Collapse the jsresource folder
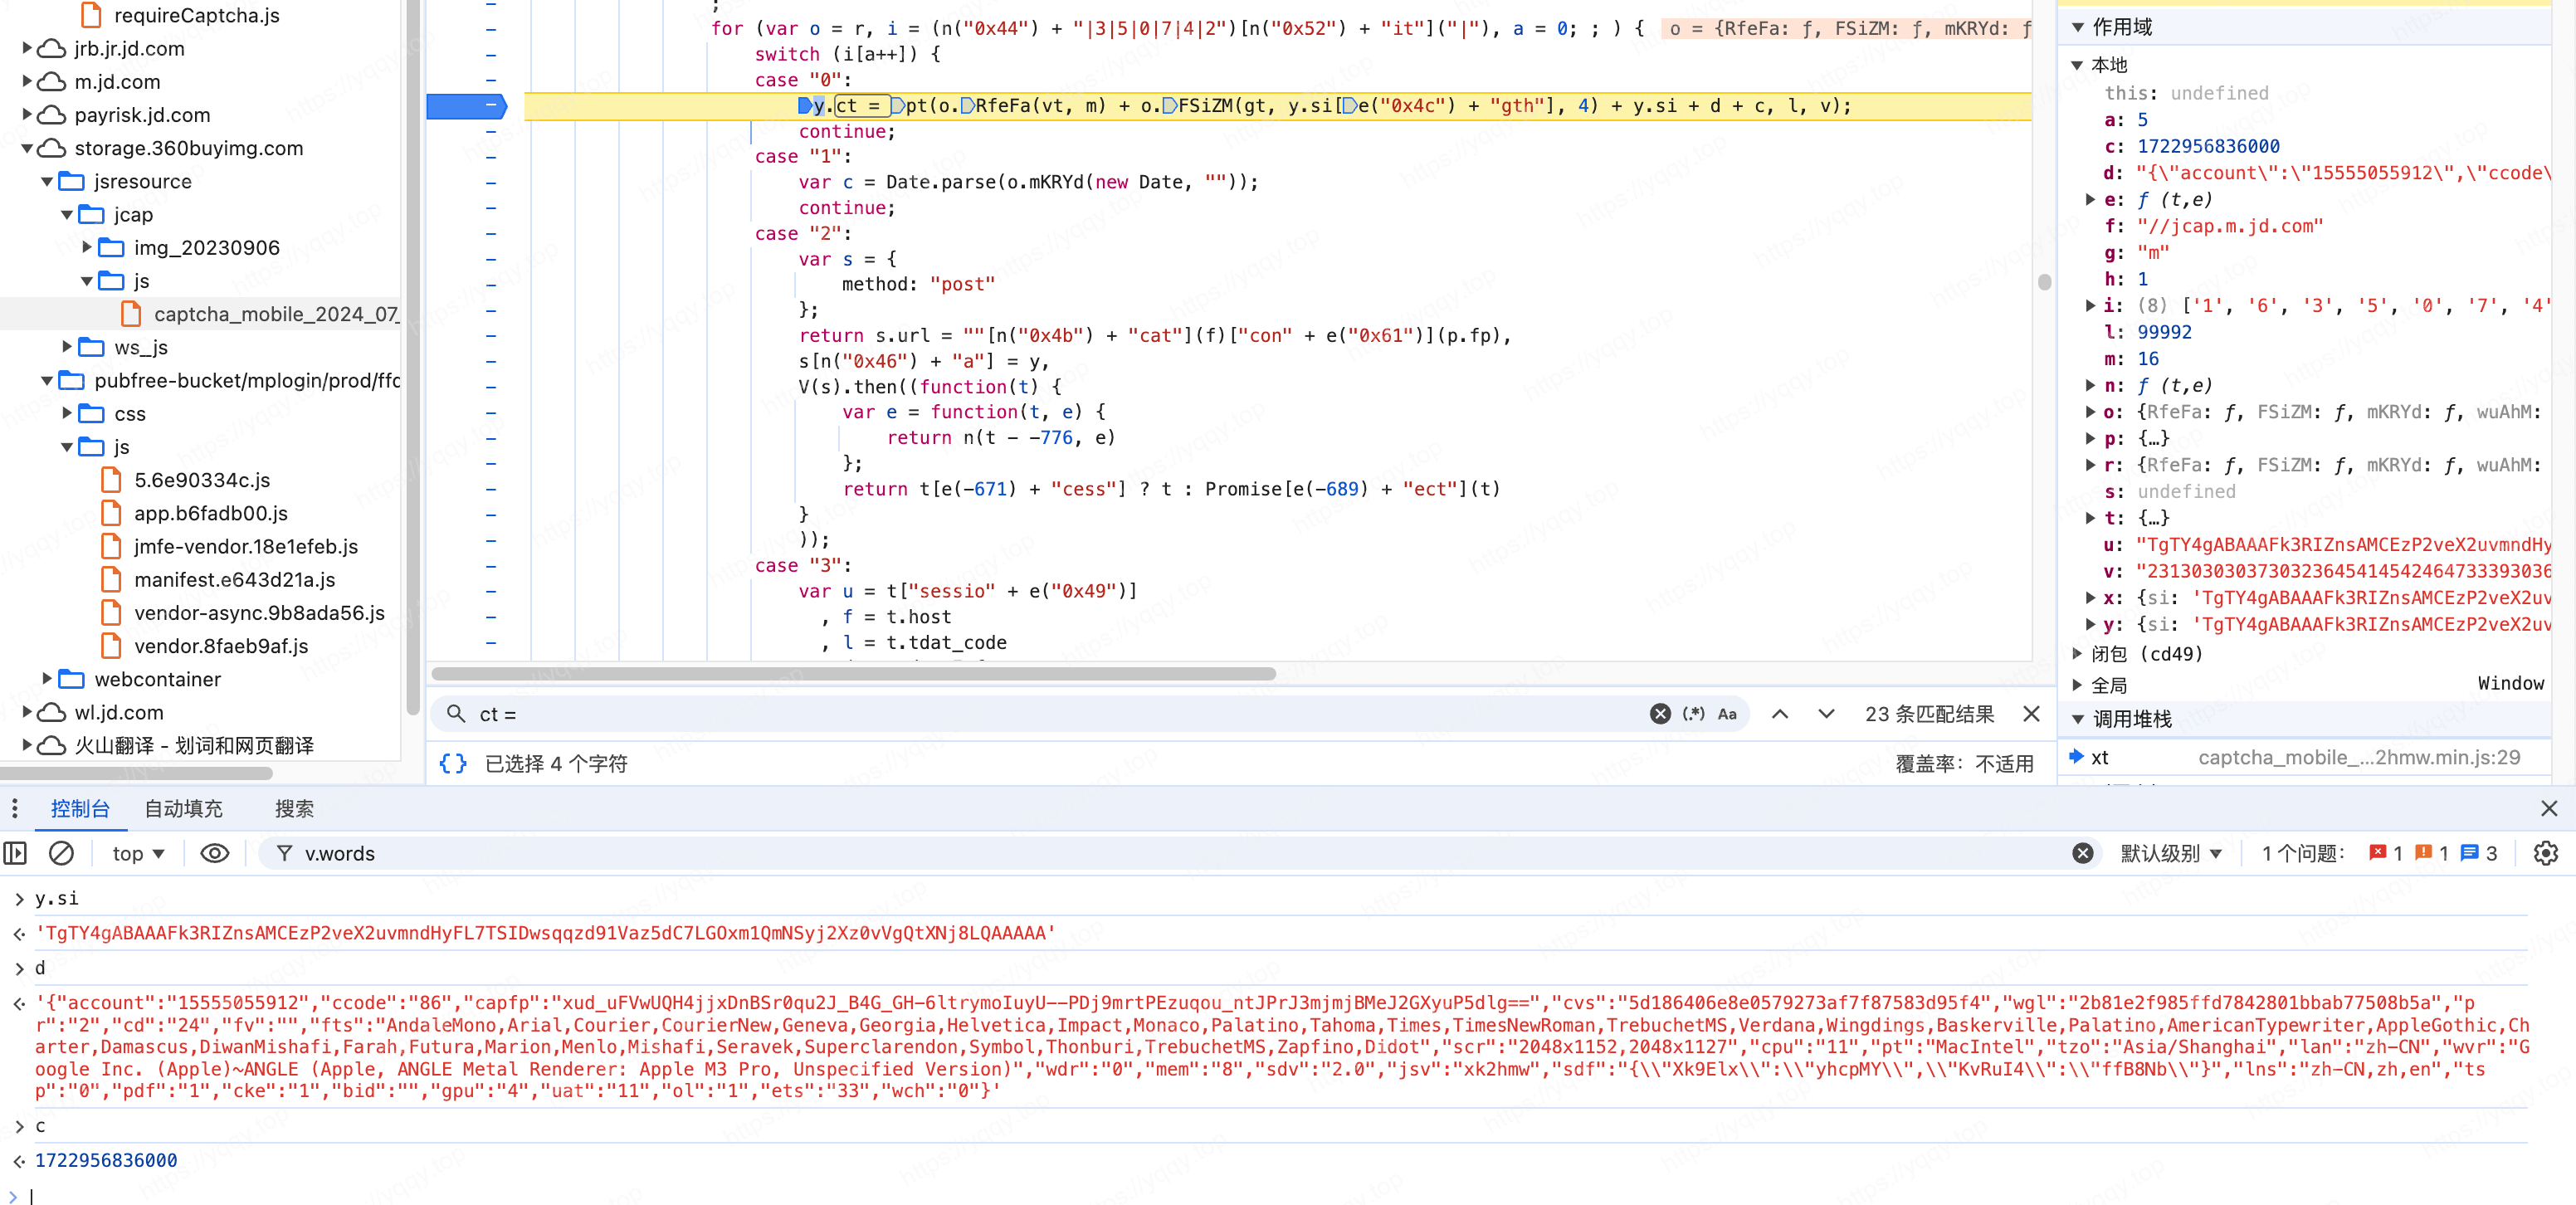This screenshot has width=2576, height=1205. click(47, 181)
